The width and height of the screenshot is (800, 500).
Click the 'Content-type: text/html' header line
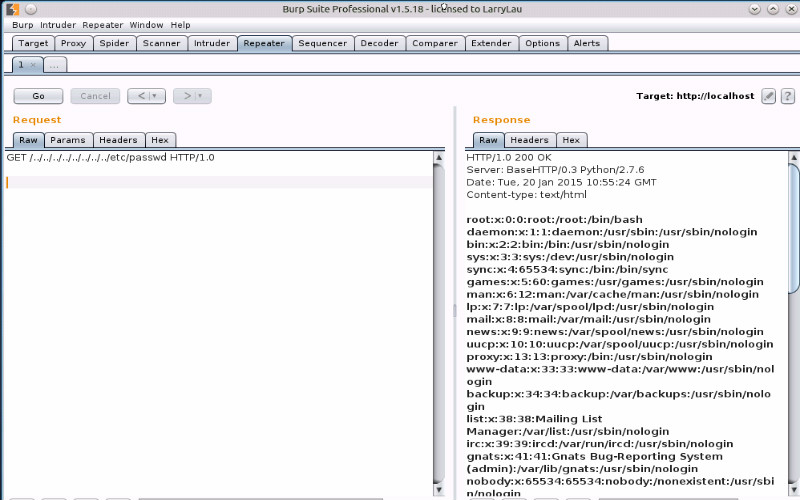coord(527,194)
